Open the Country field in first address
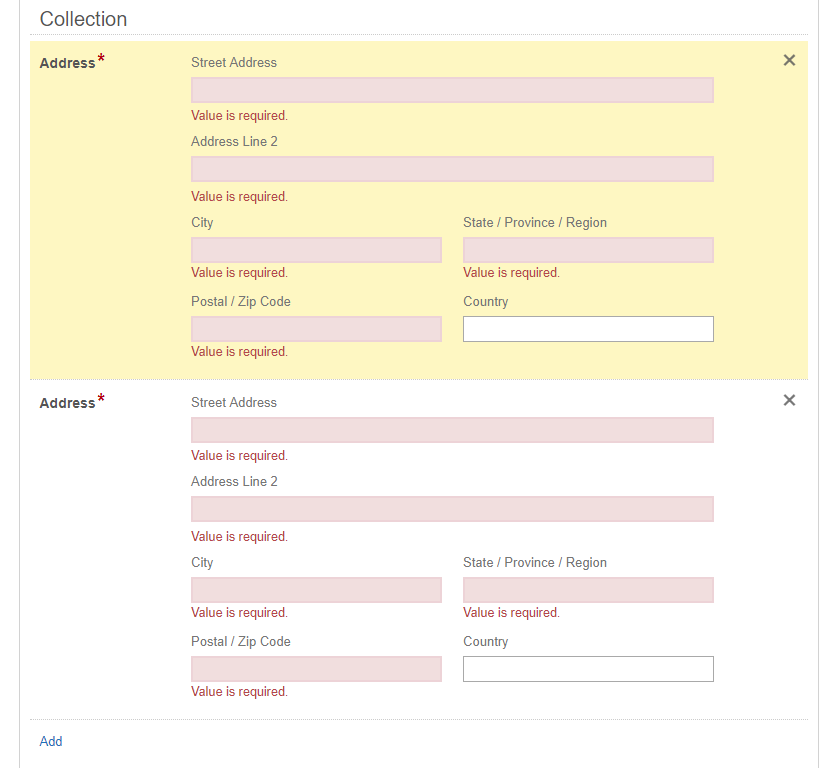Screen dimensions: 834x768 pos(588,329)
